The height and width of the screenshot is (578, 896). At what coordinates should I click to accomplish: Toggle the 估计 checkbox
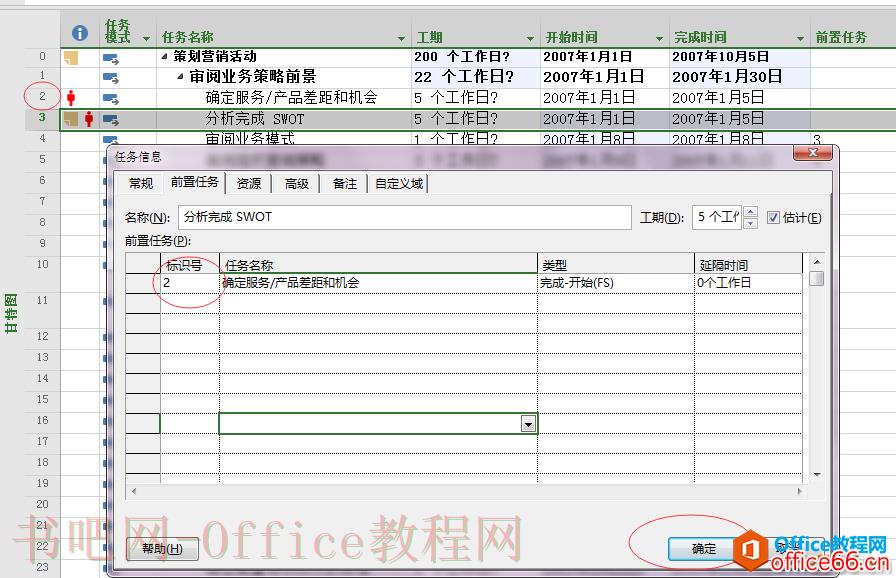click(x=773, y=218)
